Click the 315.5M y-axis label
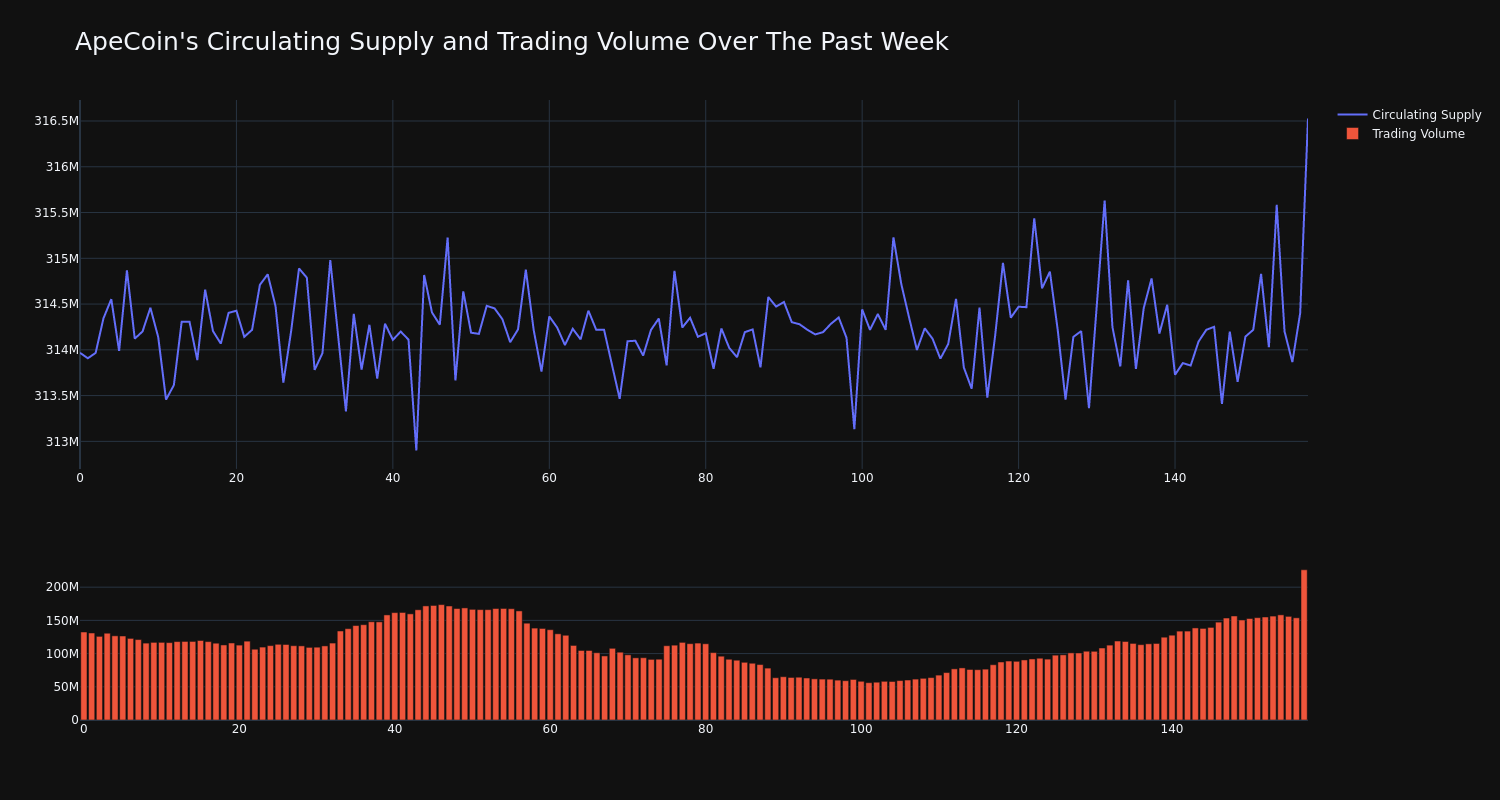The height and width of the screenshot is (800, 1500). [56, 213]
